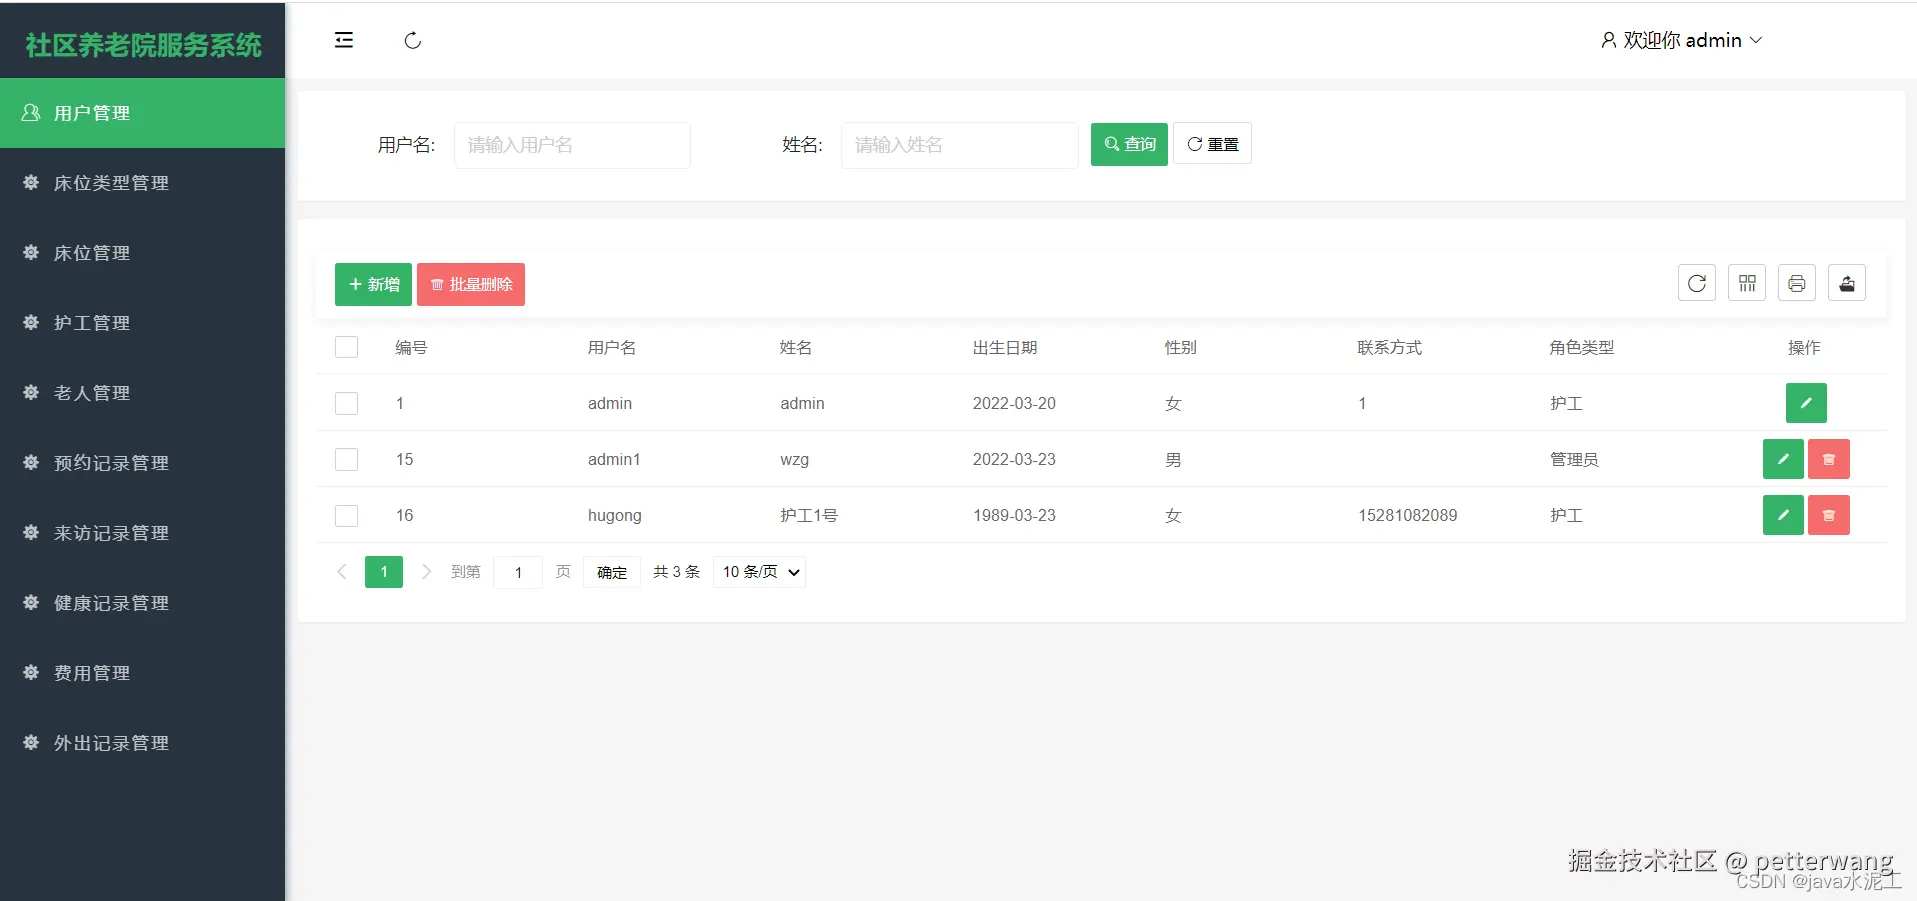Click the 用户名 column header
The height and width of the screenshot is (901, 1917).
tap(612, 347)
